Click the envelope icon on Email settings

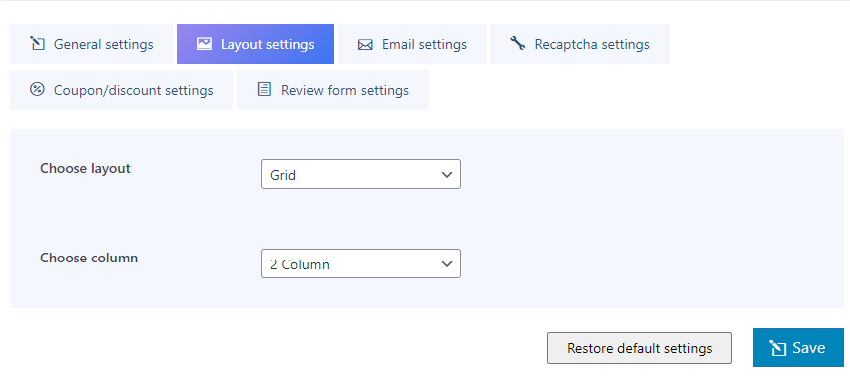(365, 45)
